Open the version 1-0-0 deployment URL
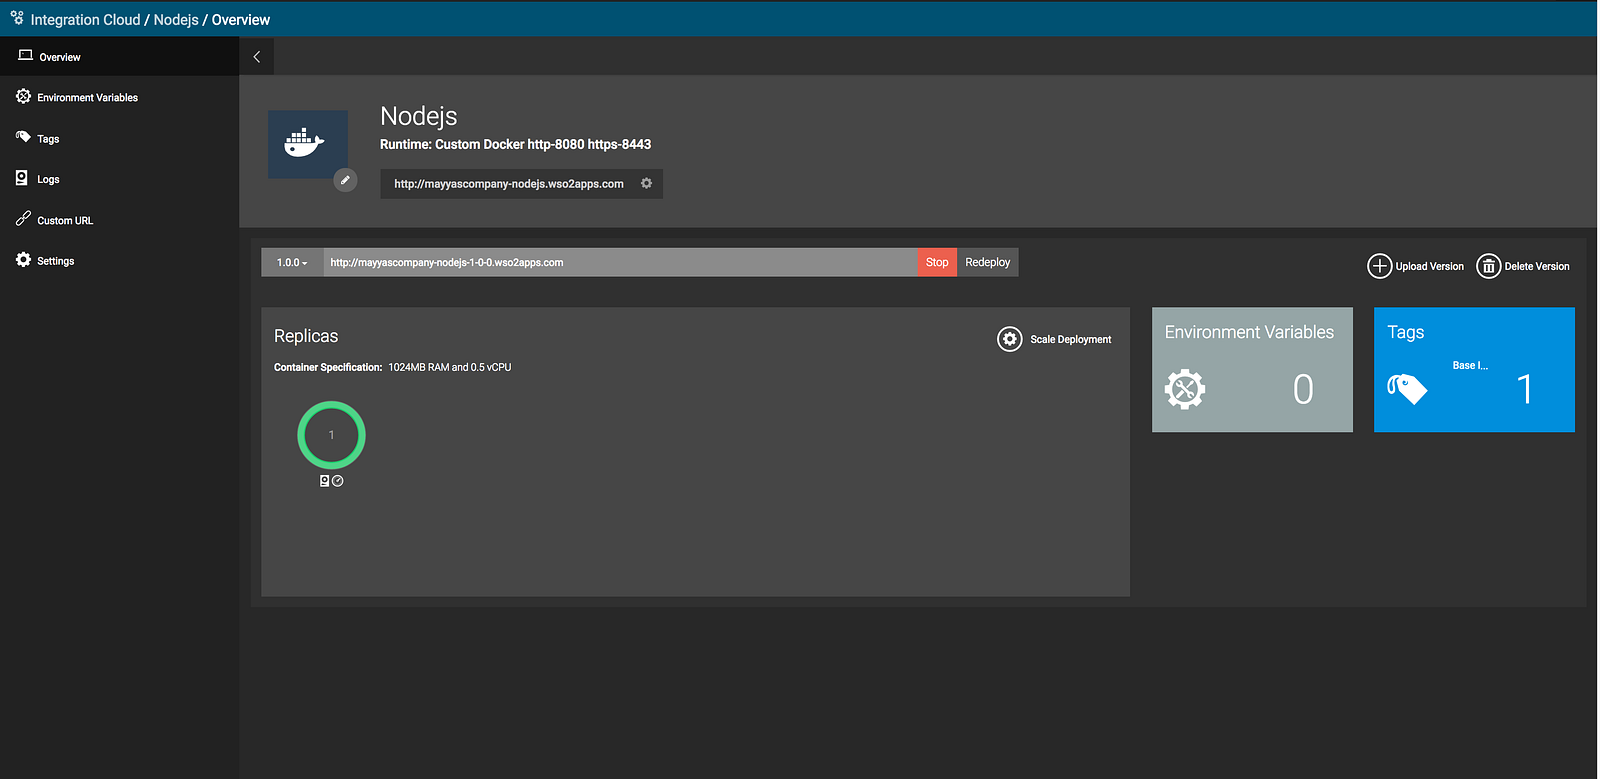This screenshot has height=779, width=1600. coord(447,263)
